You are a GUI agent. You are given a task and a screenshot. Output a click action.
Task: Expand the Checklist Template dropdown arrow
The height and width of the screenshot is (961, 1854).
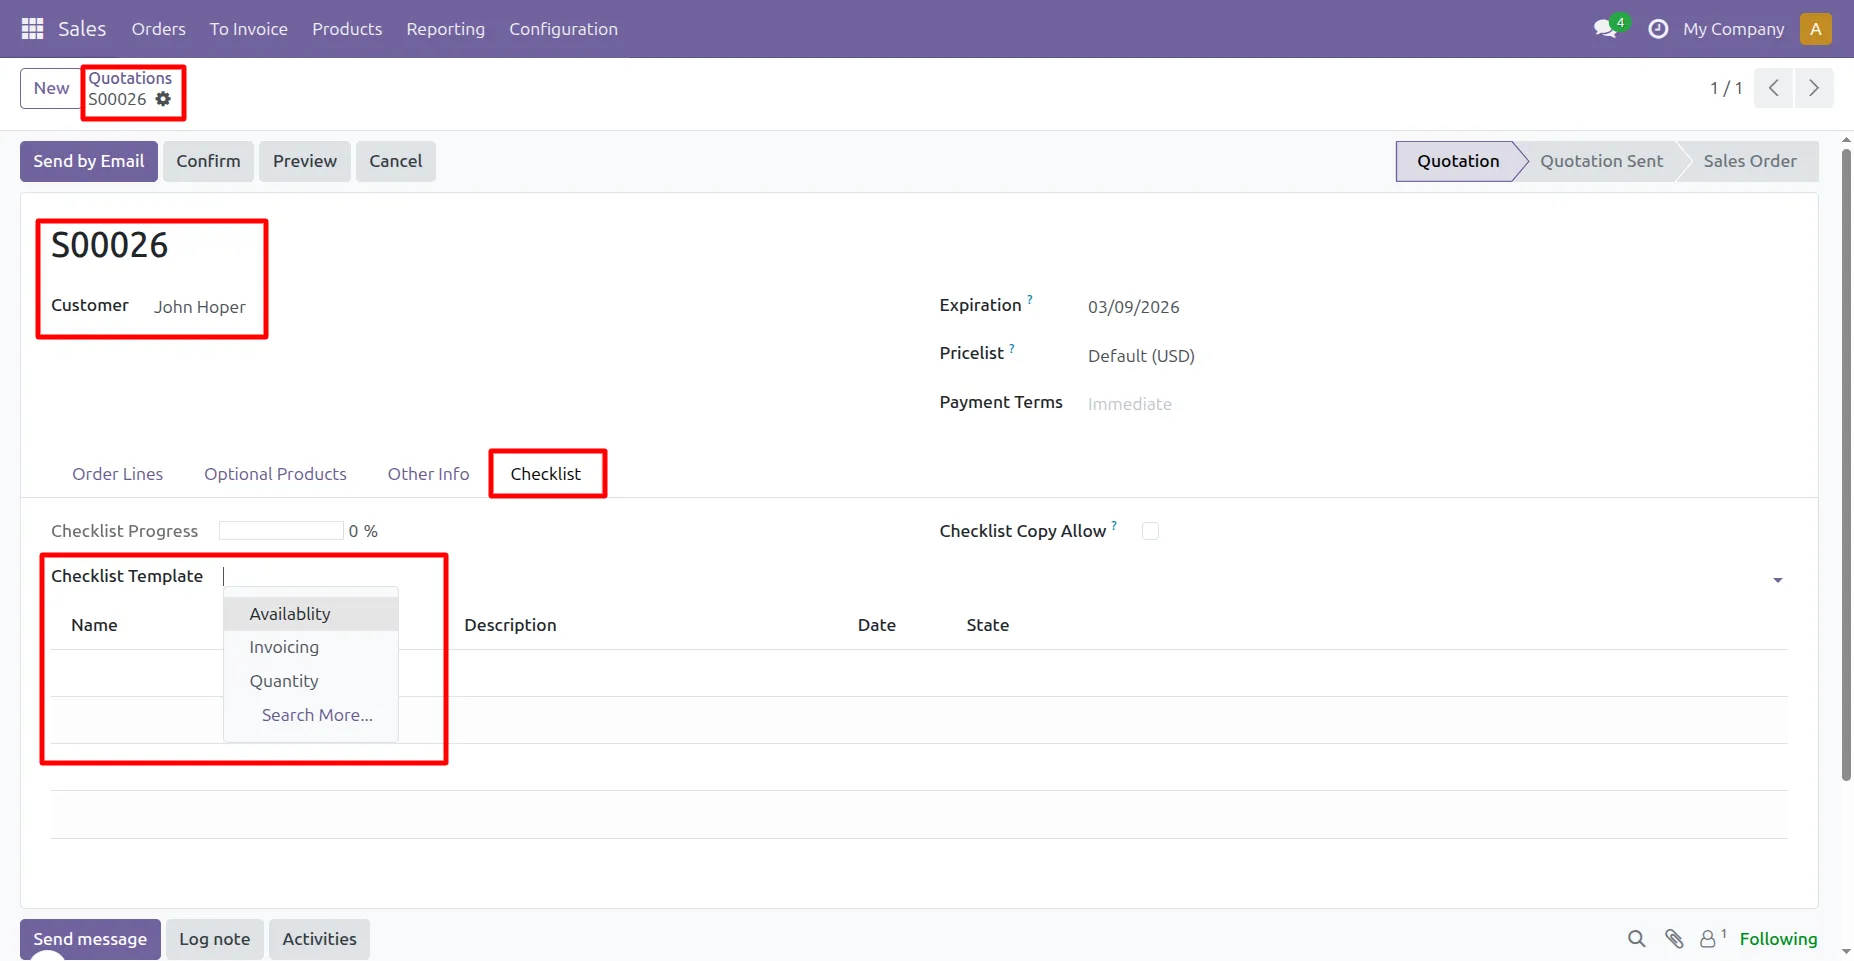pos(1777,580)
